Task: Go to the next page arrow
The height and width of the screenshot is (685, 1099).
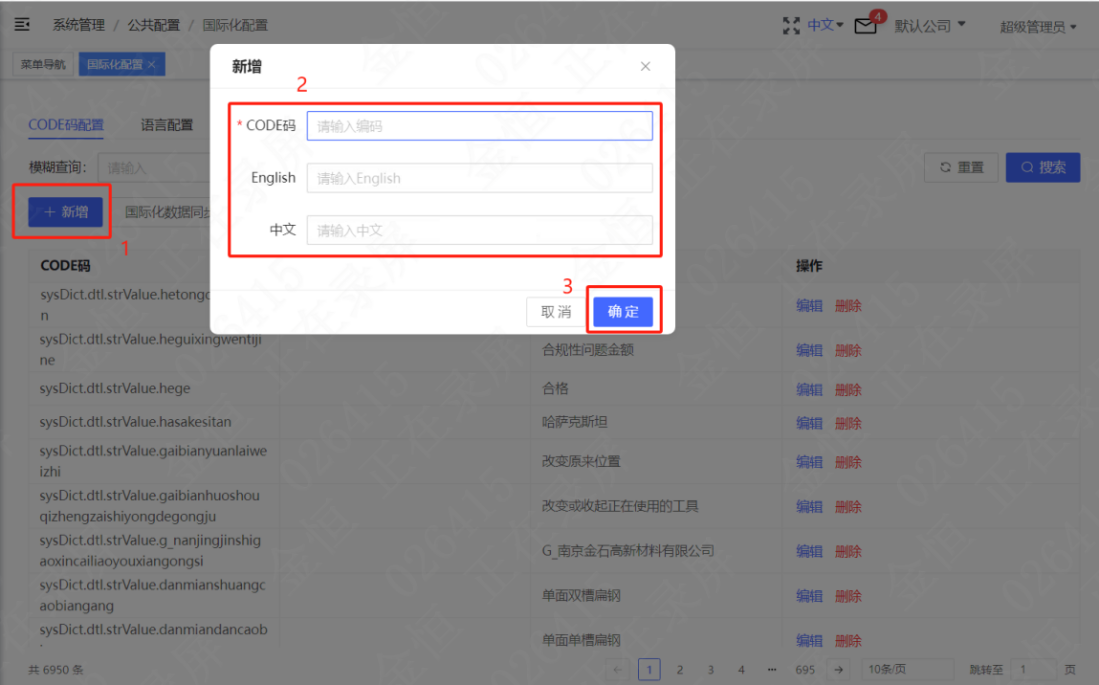Action: coord(838,670)
